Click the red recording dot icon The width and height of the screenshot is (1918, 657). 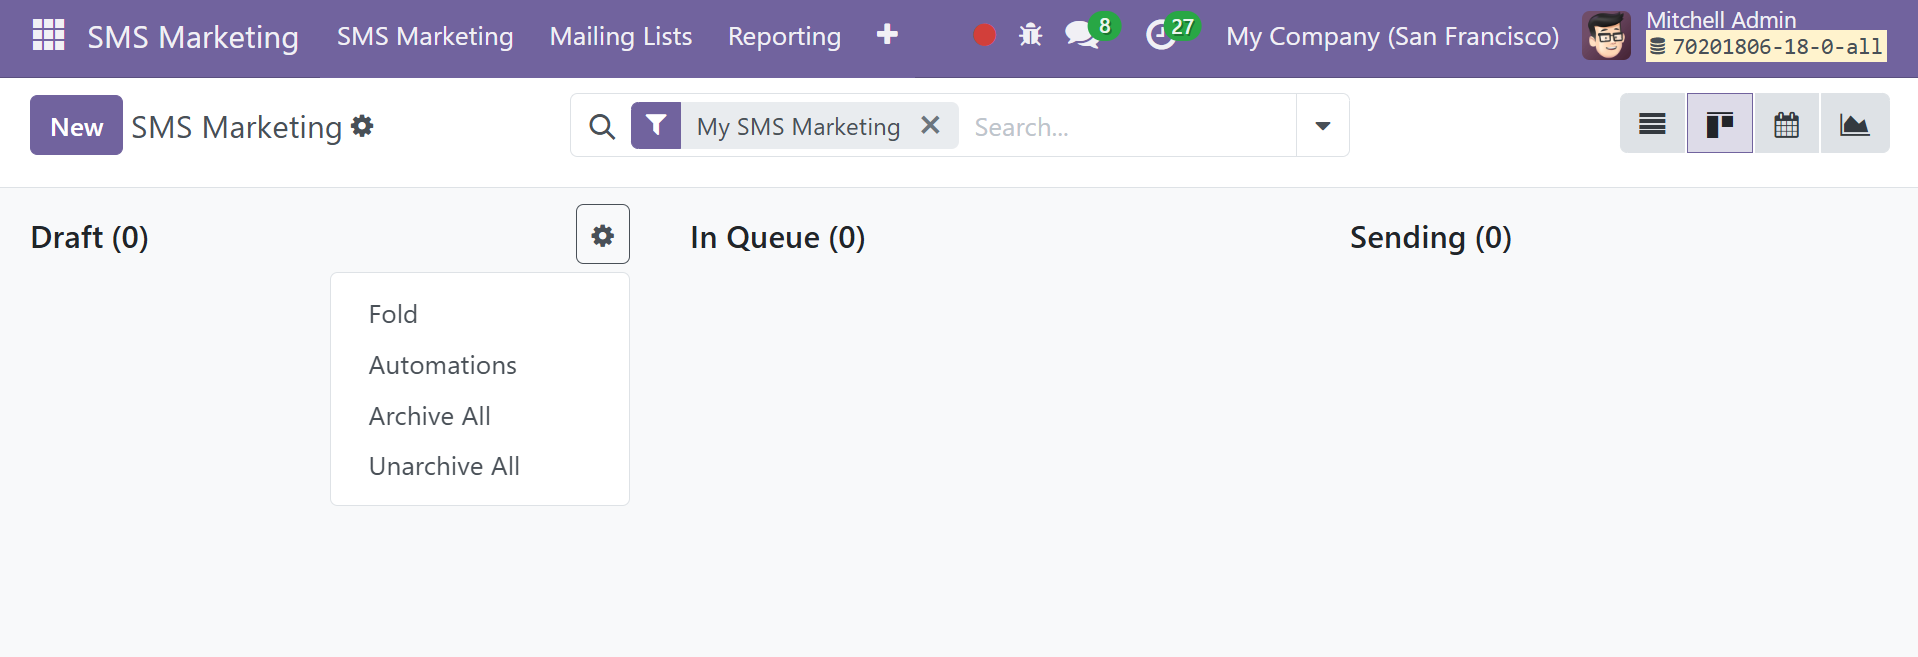pos(984,35)
